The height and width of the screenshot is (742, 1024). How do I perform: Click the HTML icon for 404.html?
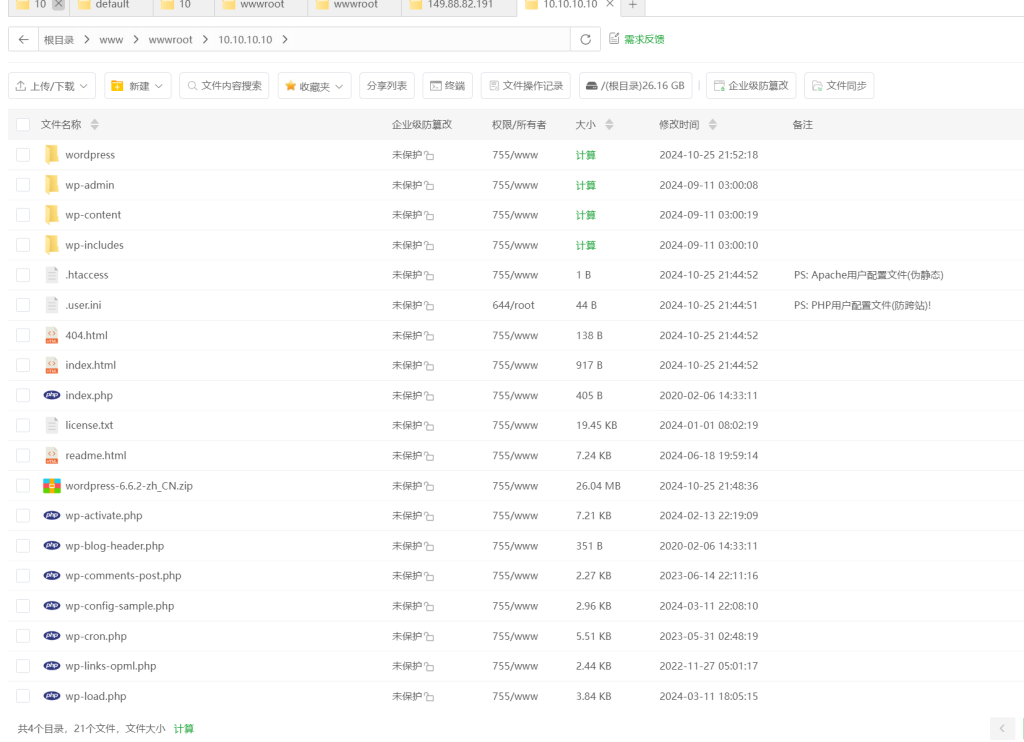52,336
